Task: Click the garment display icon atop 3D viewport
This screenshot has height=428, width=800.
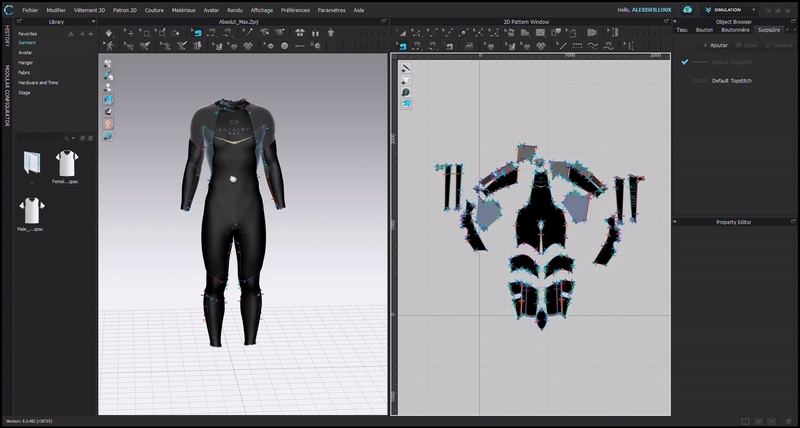Action: point(108,64)
